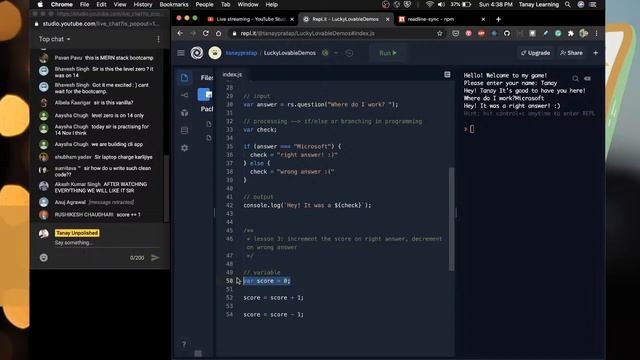The image size is (640, 360).
Task: Run the repl with Run button
Action: (x=388, y=53)
